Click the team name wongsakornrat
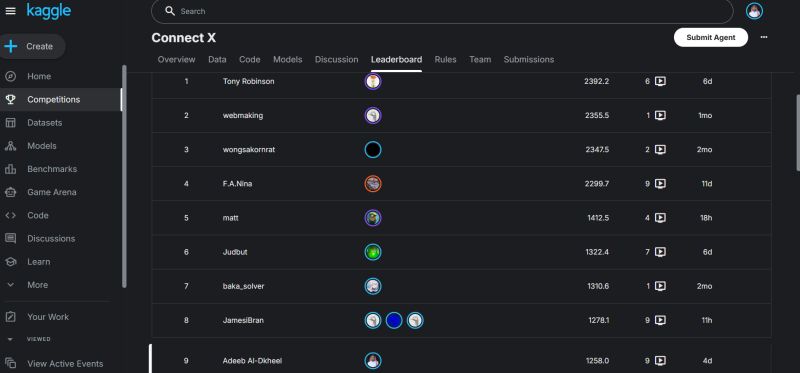 click(248, 150)
